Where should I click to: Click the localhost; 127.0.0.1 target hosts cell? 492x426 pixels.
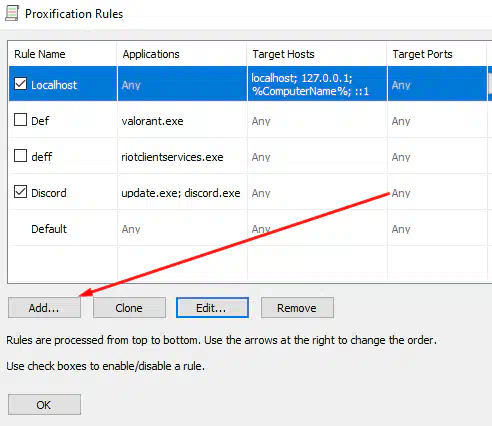point(317,84)
